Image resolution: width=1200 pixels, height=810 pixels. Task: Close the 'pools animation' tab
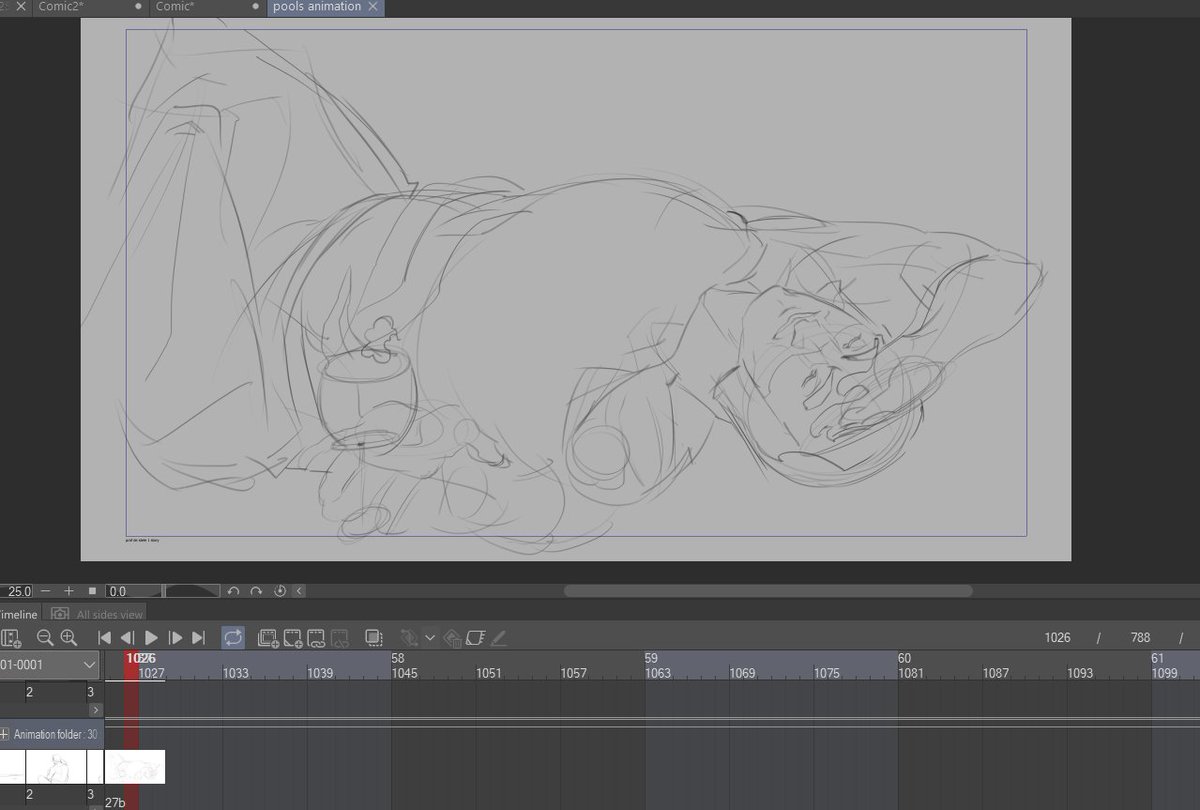[373, 7]
